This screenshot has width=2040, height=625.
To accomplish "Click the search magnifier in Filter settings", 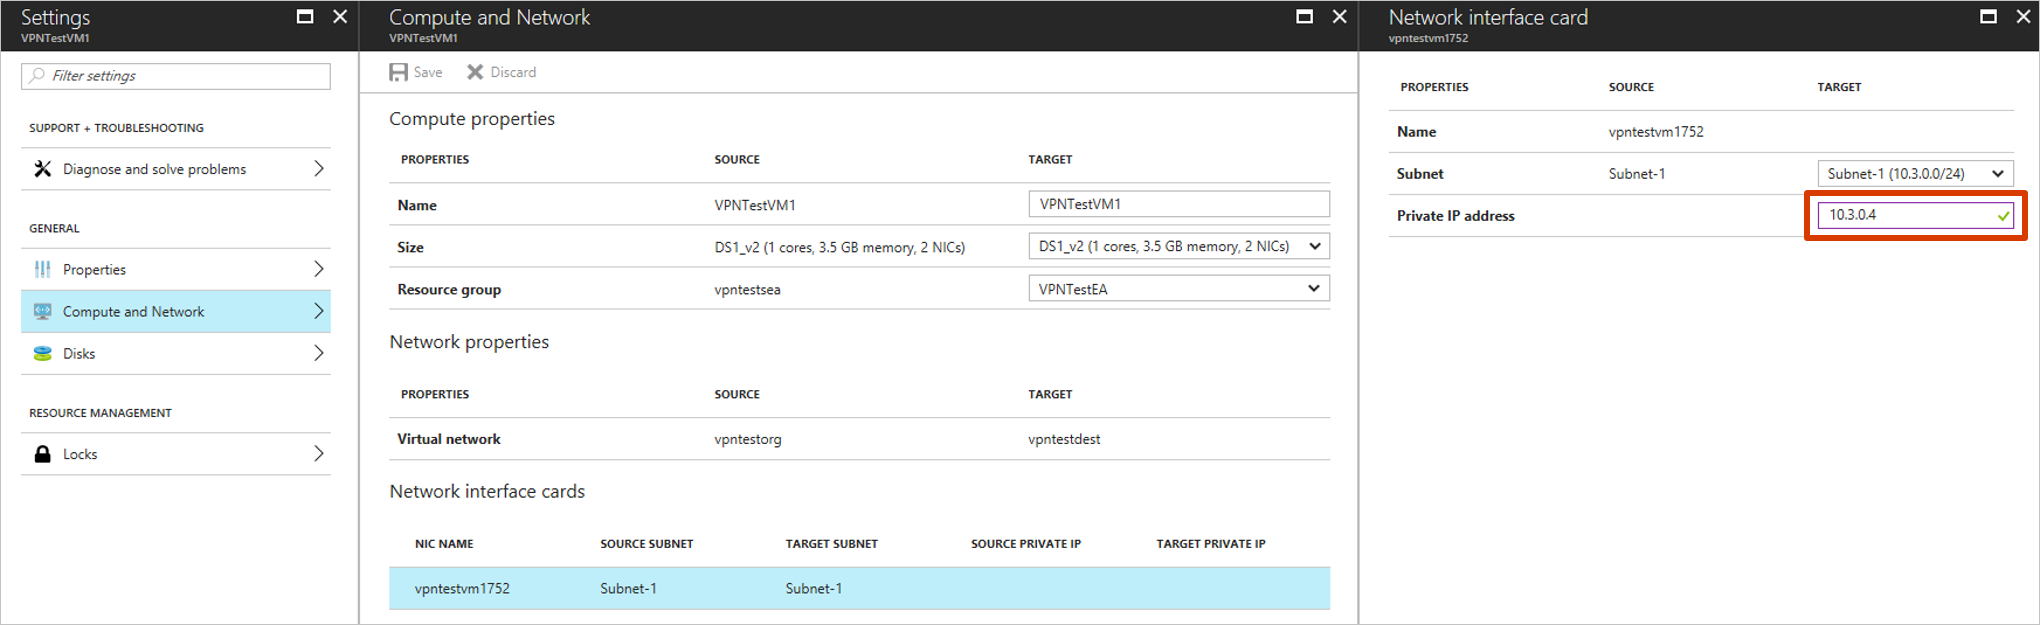I will [x=37, y=75].
